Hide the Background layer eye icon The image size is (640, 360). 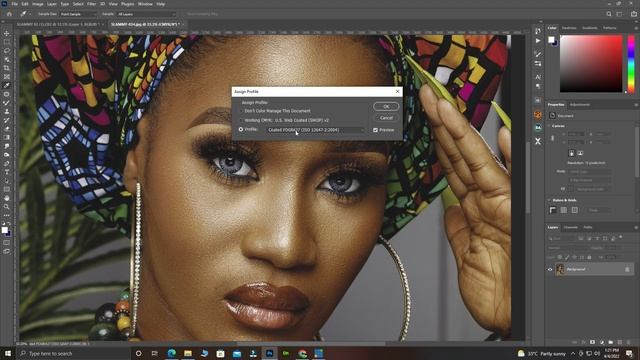pyautogui.click(x=550, y=269)
